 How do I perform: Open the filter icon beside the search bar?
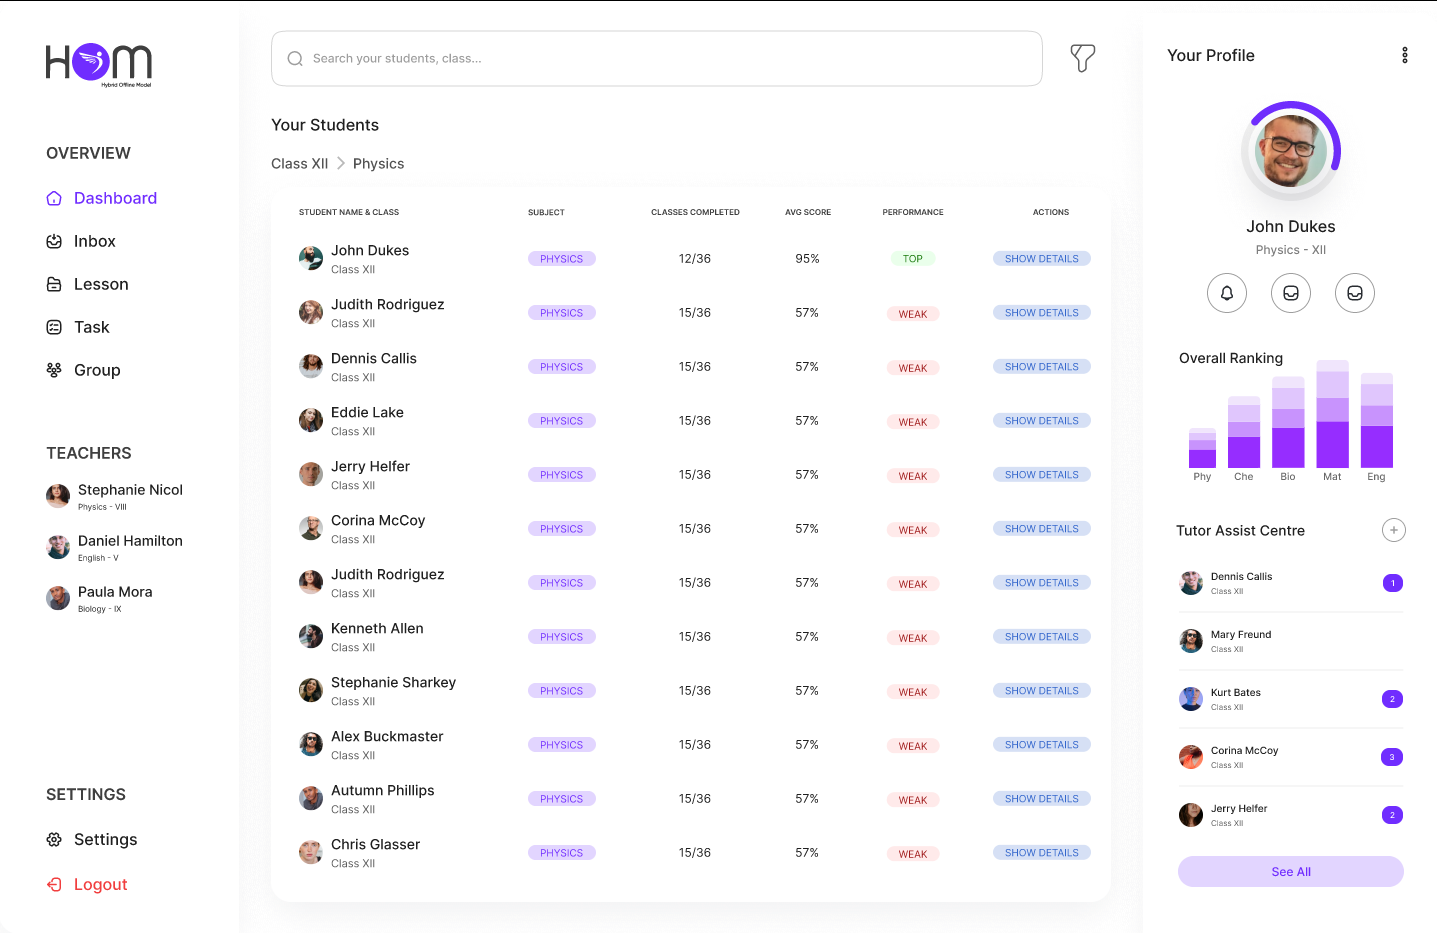pyautogui.click(x=1083, y=59)
